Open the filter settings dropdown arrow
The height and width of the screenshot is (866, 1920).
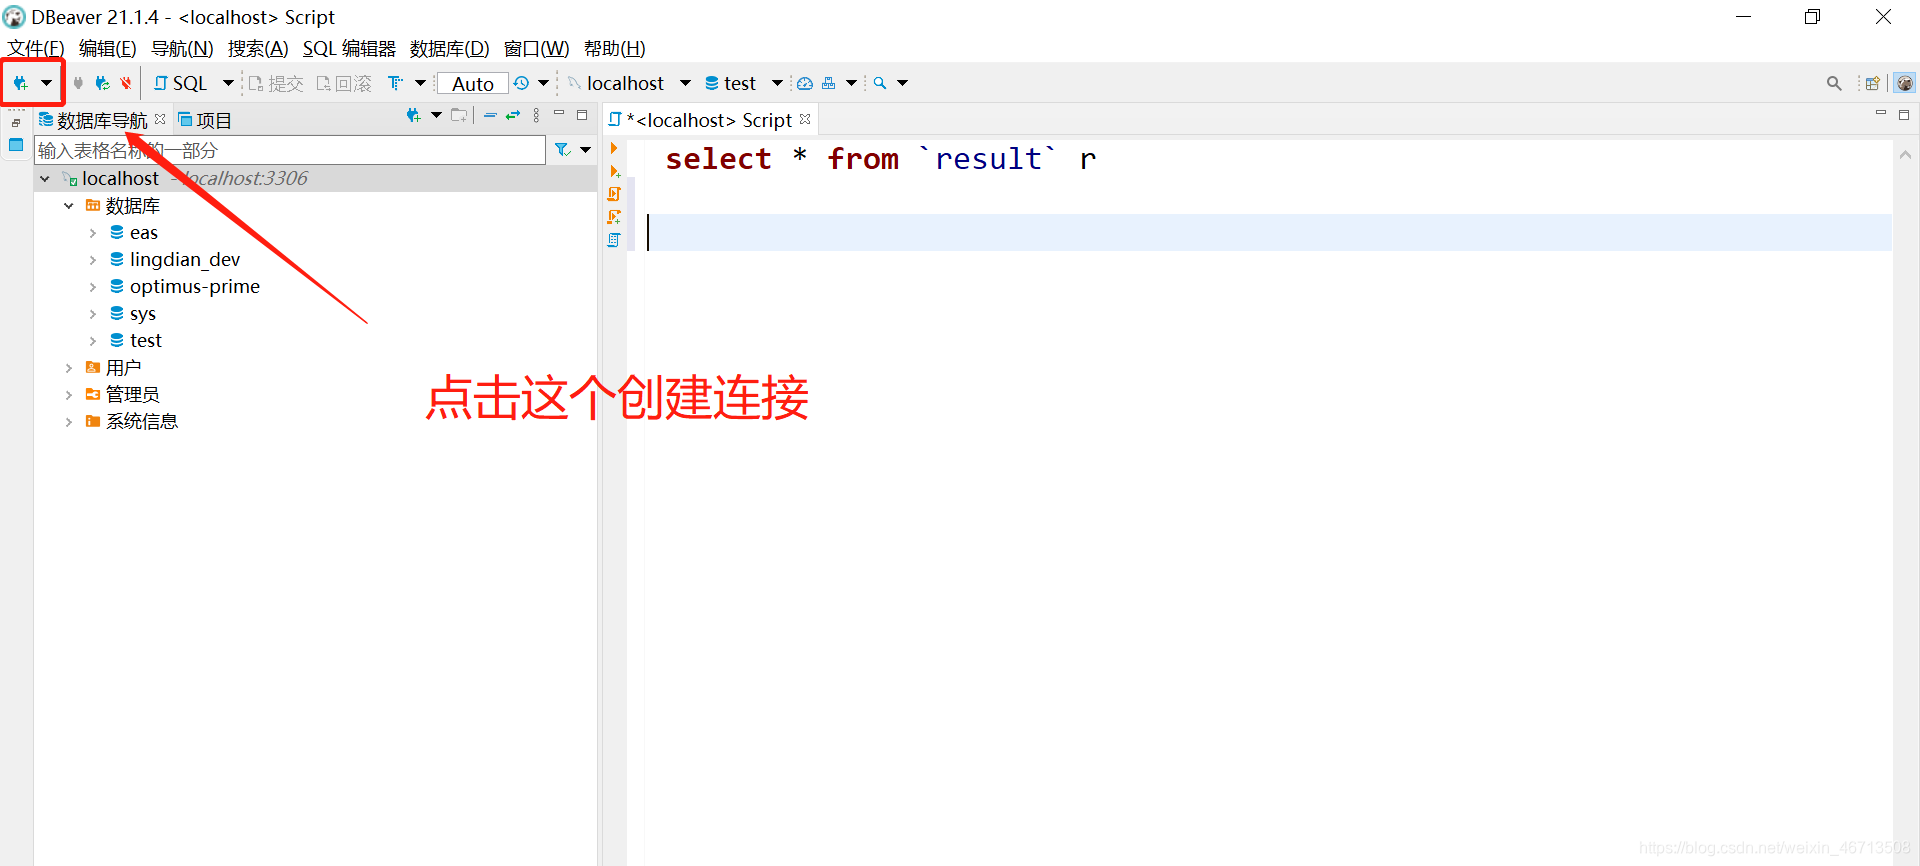586,150
